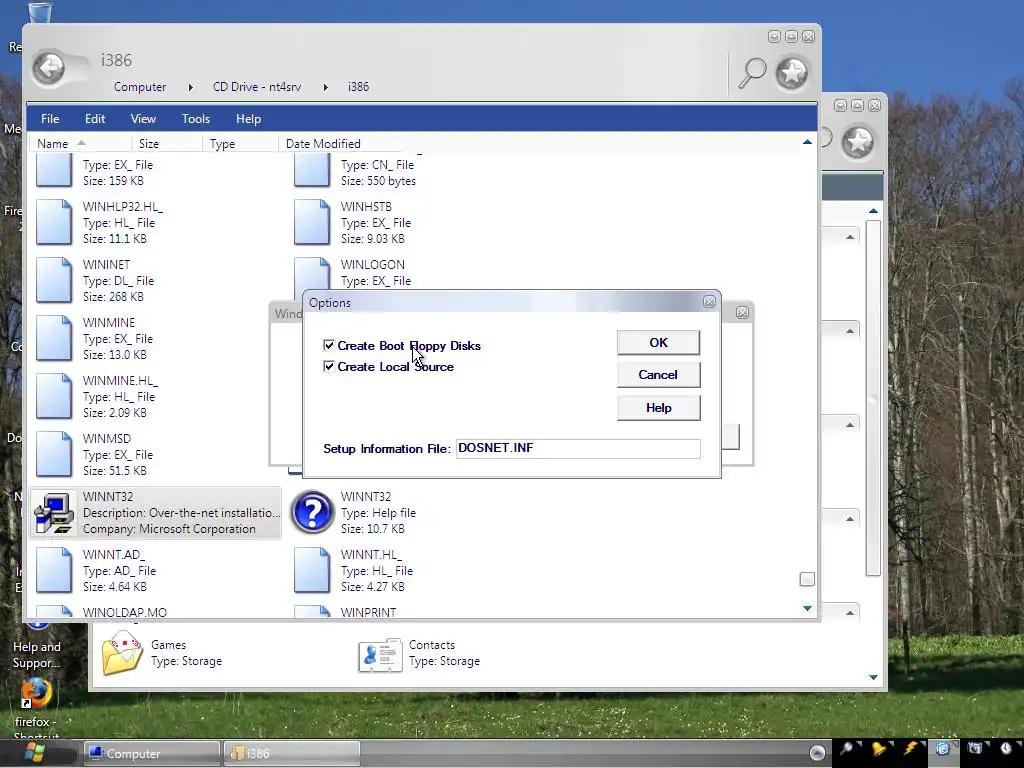Open the Help menu in the menu bar
Screen dimensions: 1024x768
(x=248, y=119)
